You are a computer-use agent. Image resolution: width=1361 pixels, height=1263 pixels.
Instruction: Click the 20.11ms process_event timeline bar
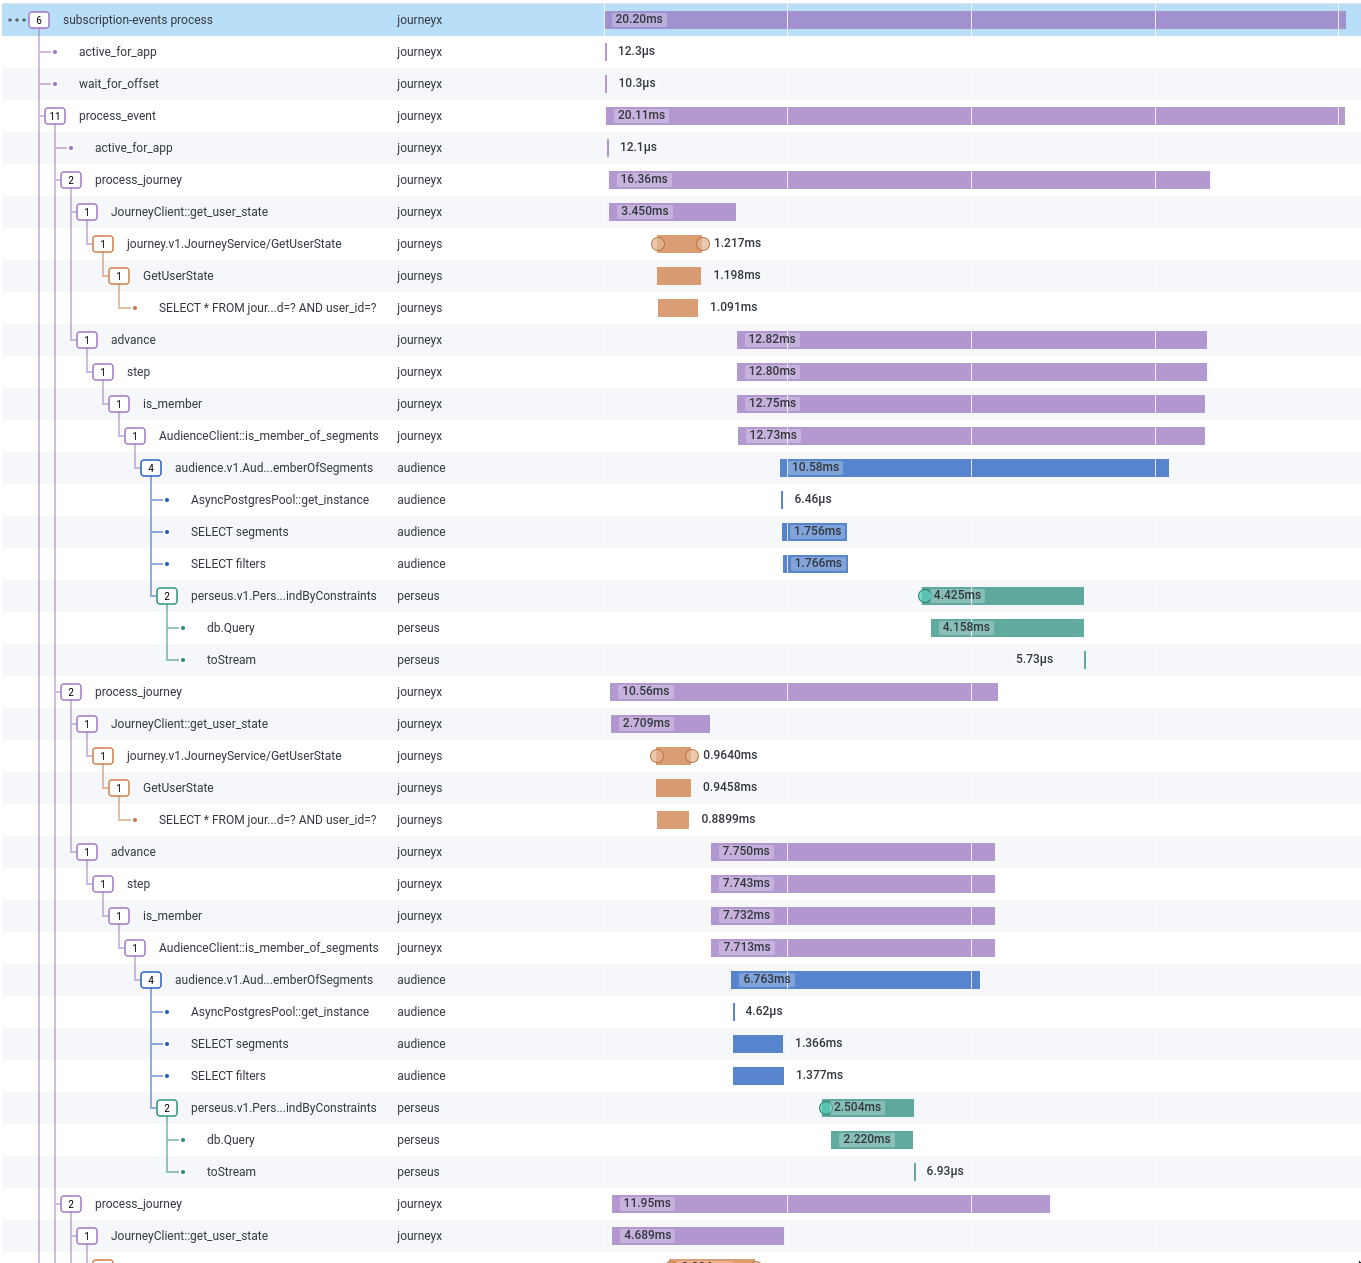975,116
